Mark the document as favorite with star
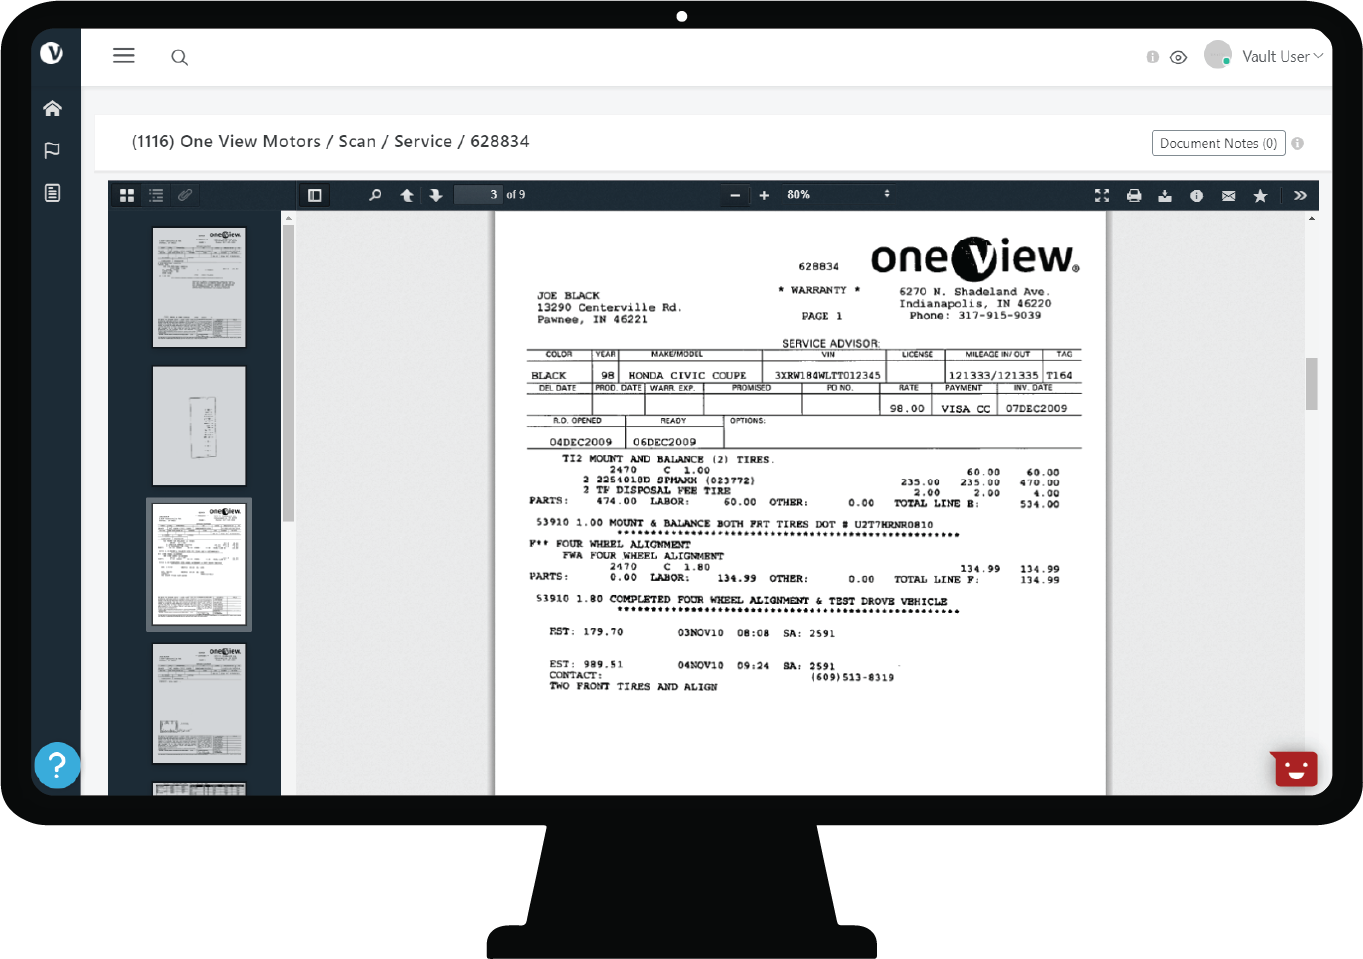The image size is (1363, 959). [1260, 196]
